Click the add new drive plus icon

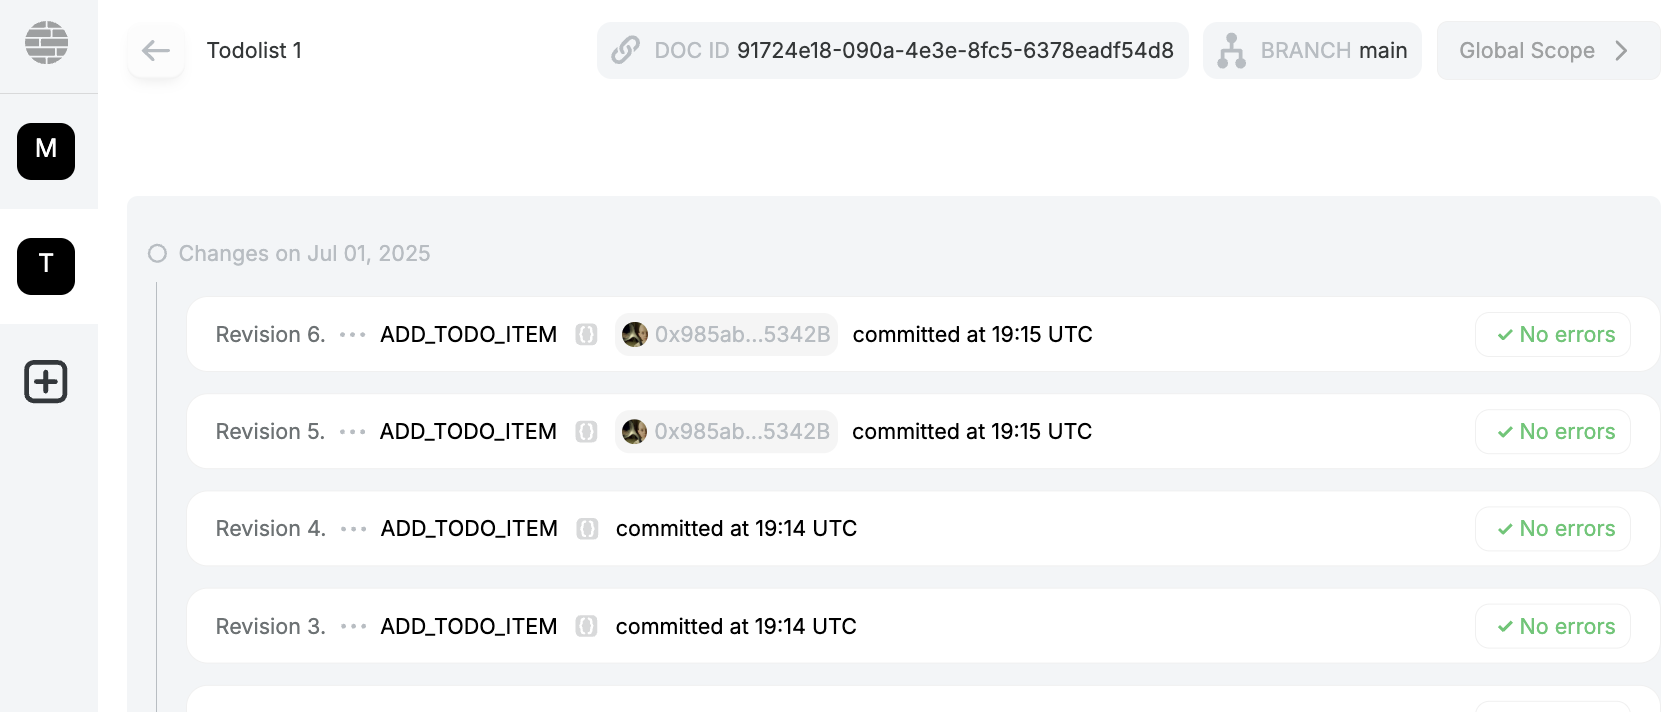coord(46,382)
